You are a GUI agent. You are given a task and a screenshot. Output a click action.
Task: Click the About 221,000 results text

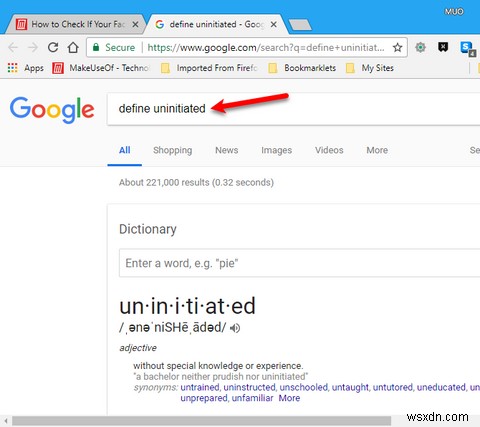[196, 183]
